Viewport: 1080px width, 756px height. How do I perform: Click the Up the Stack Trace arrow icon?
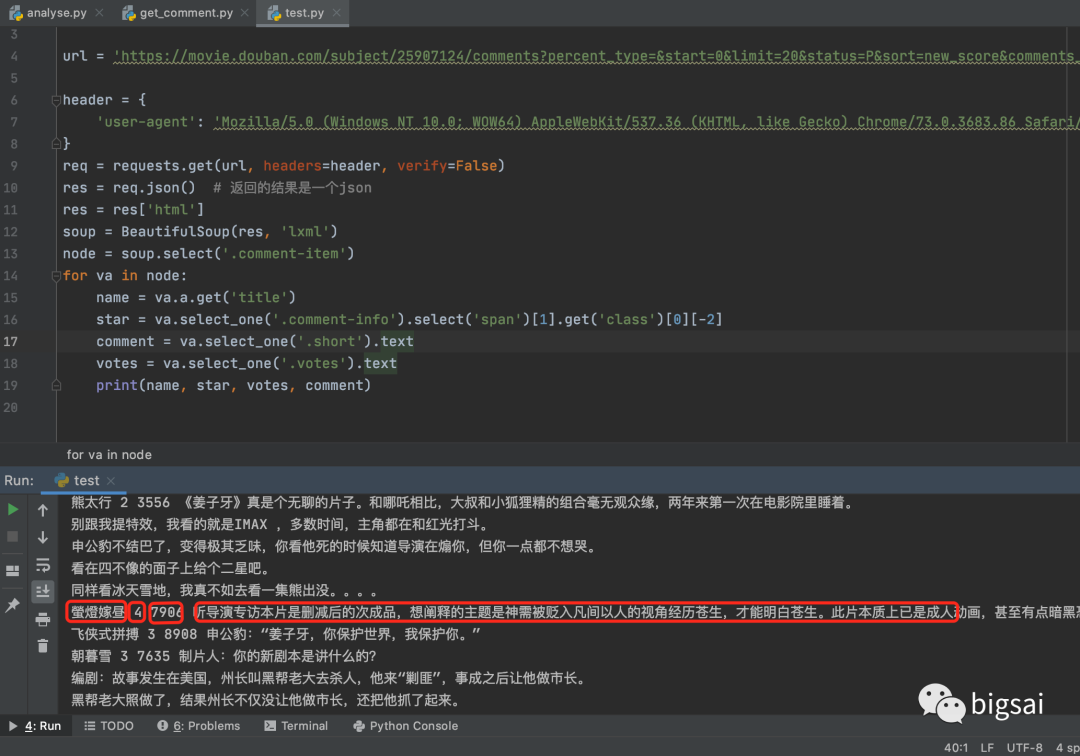tap(42, 510)
